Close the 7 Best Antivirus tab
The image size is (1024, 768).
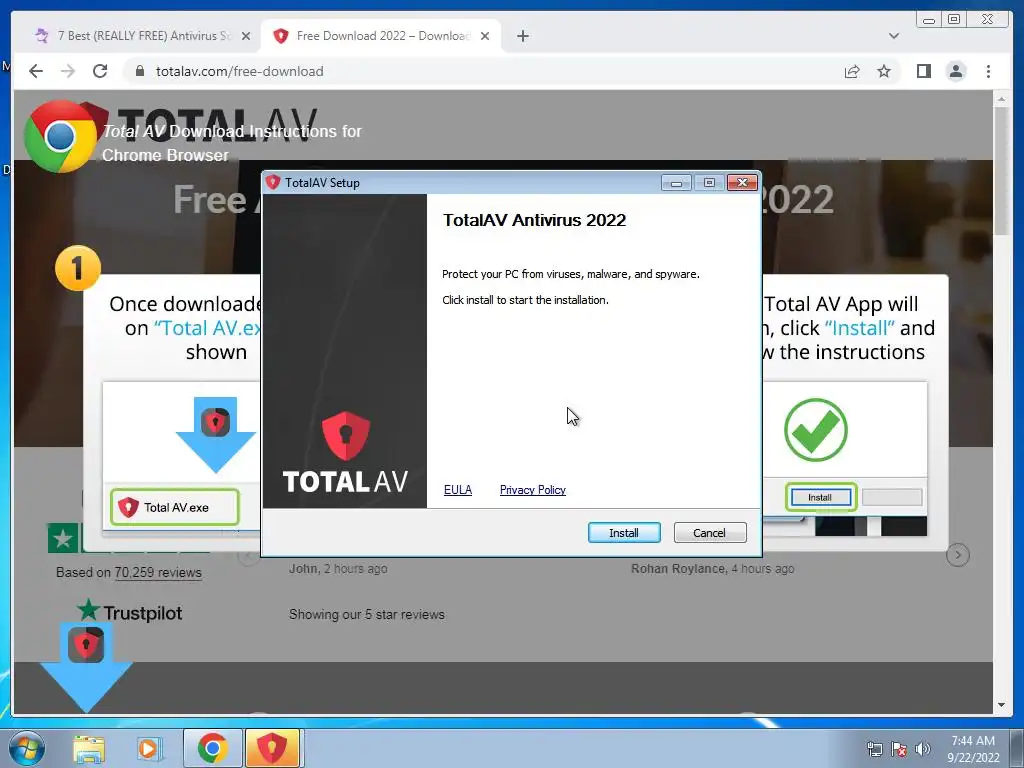pyautogui.click(x=246, y=36)
